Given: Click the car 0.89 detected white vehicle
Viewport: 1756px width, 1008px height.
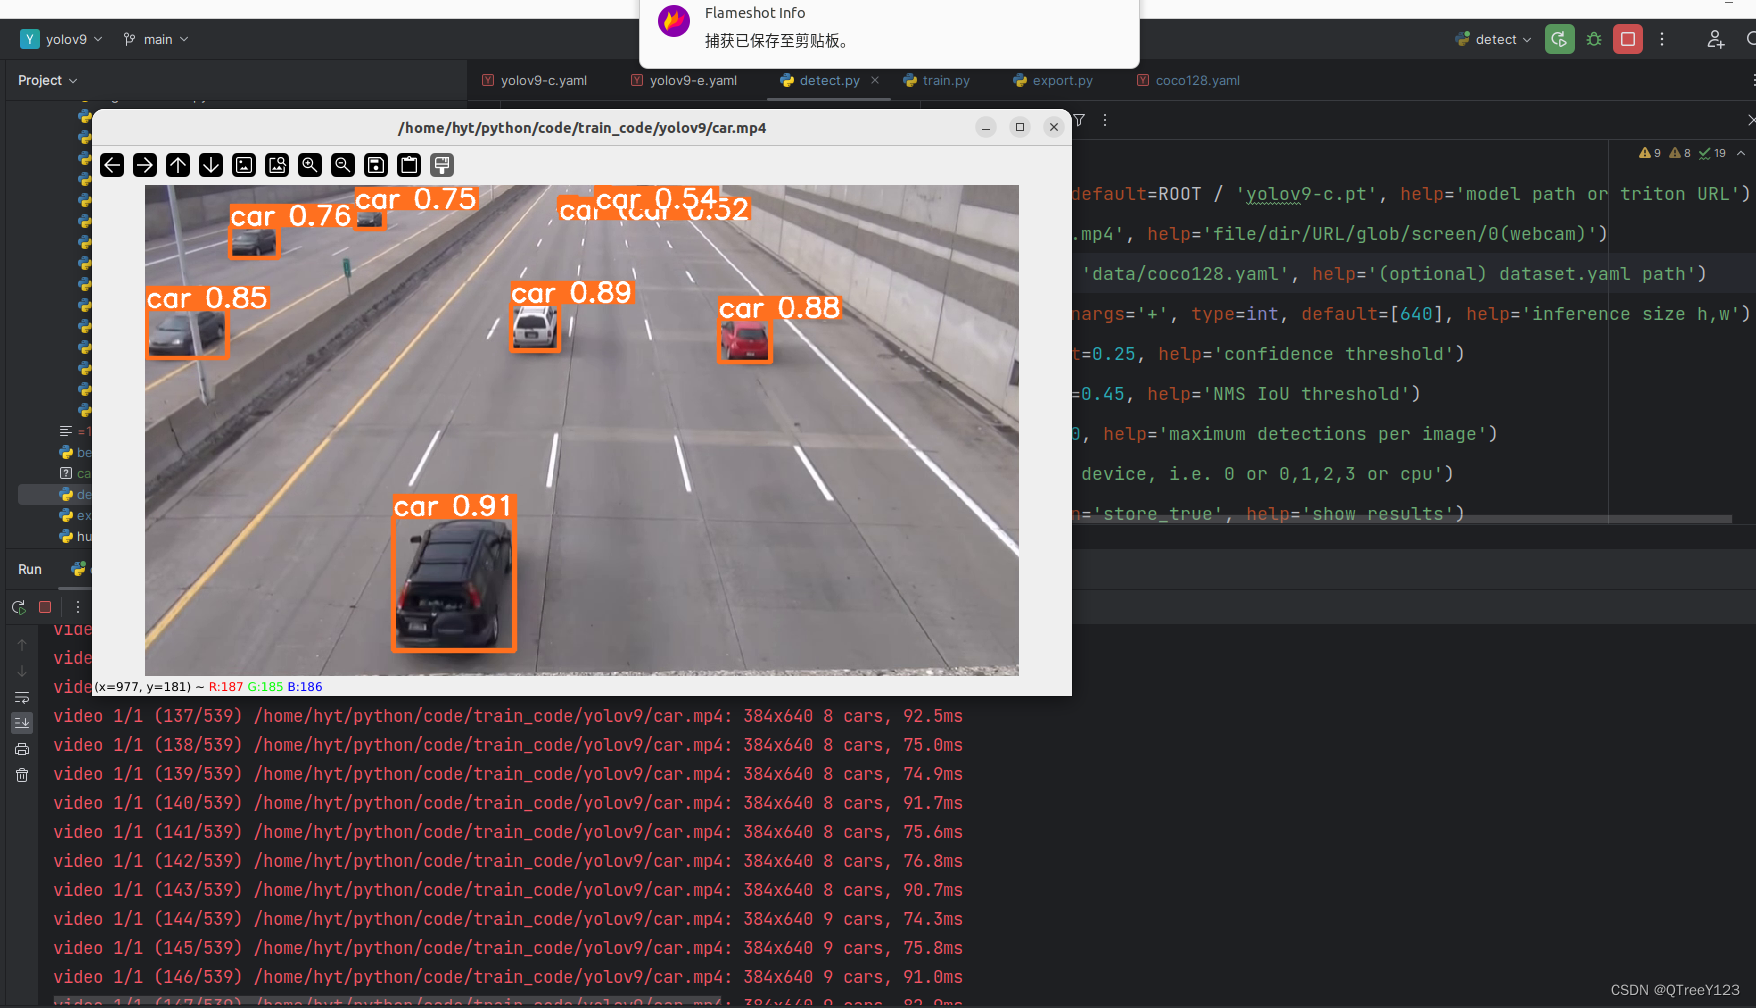Looking at the screenshot, I should click(x=535, y=329).
